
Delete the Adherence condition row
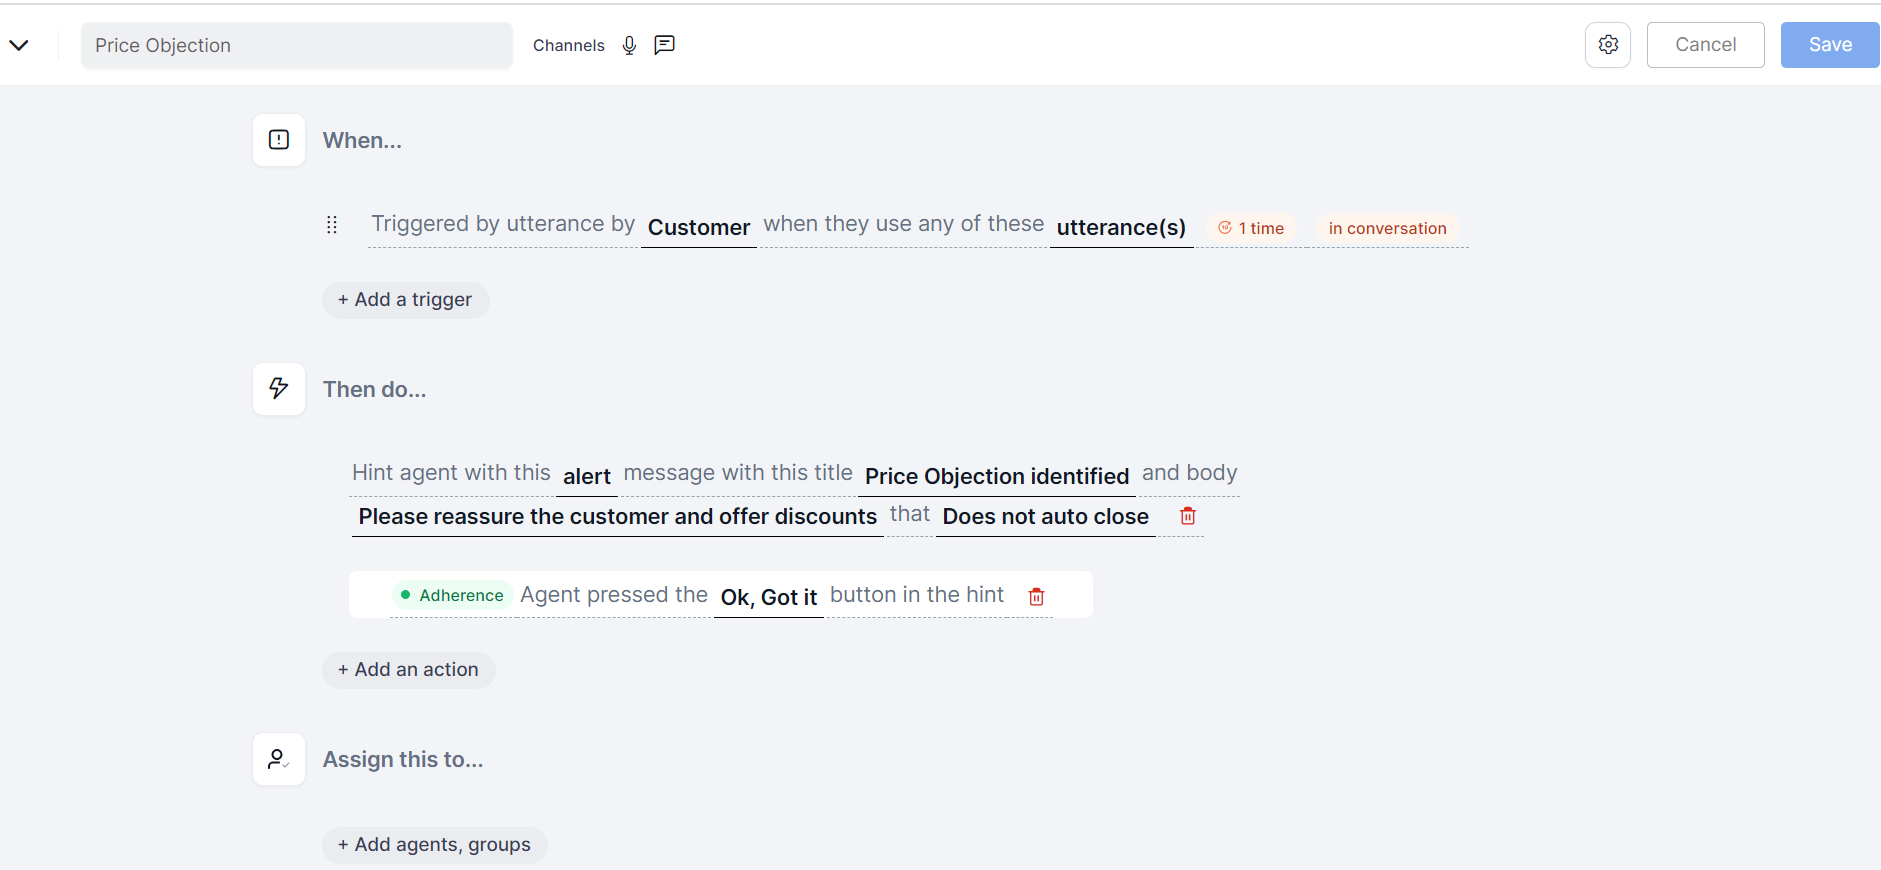pyautogui.click(x=1036, y=597)
